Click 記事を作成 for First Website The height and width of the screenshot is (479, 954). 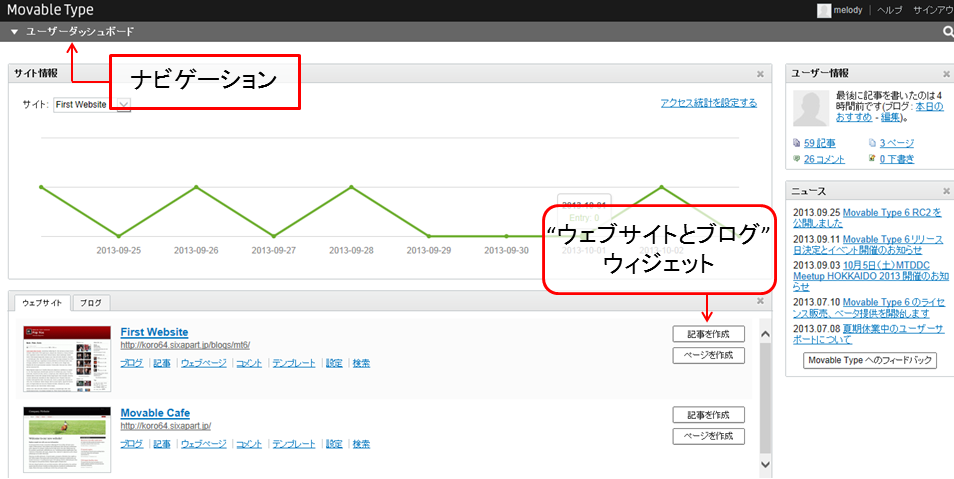tap(708, 334)
